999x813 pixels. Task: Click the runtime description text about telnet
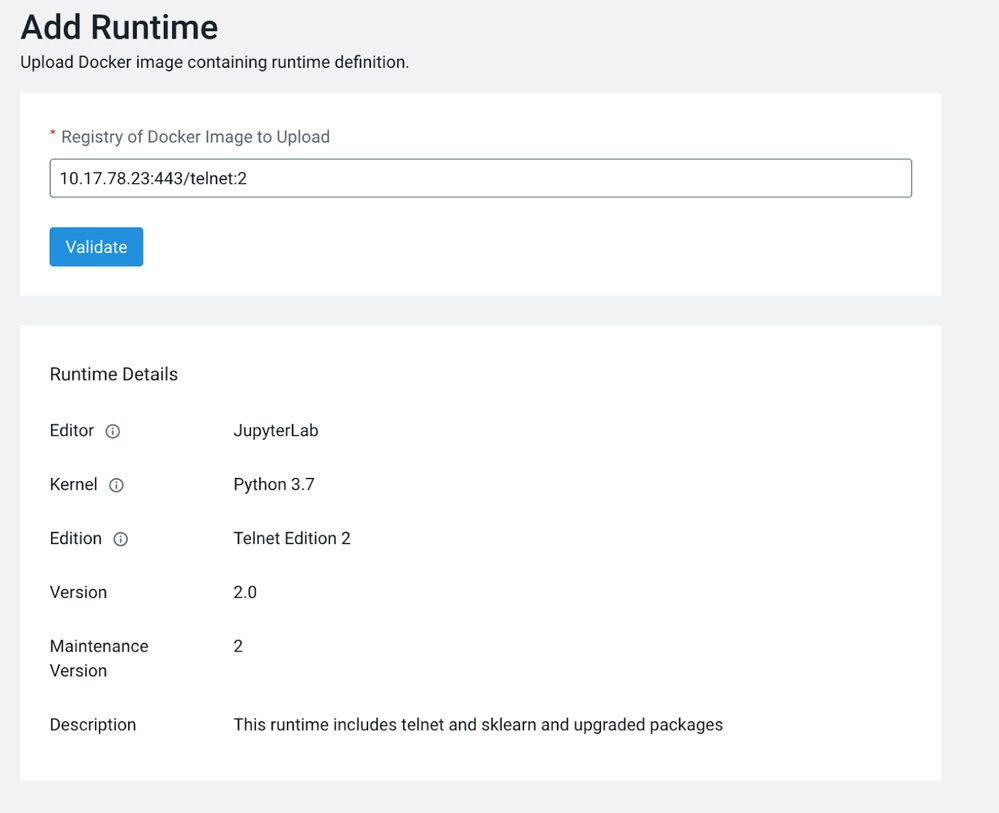point(477,725)
